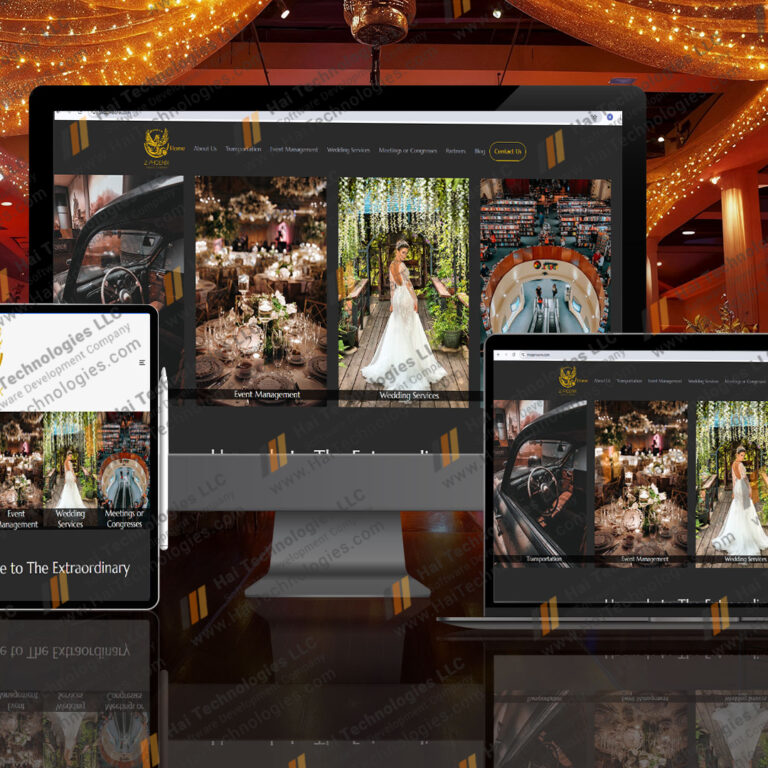Open the tablet's hamburger menu icon

tap(142, 362)
